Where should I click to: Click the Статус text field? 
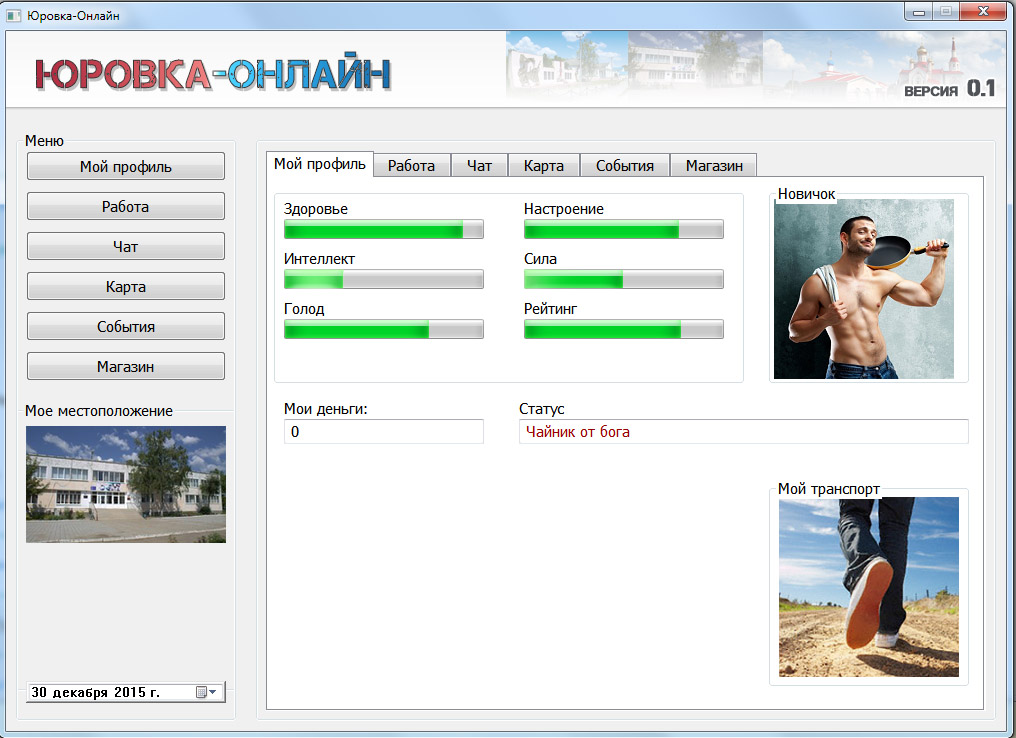pos(743,432)
